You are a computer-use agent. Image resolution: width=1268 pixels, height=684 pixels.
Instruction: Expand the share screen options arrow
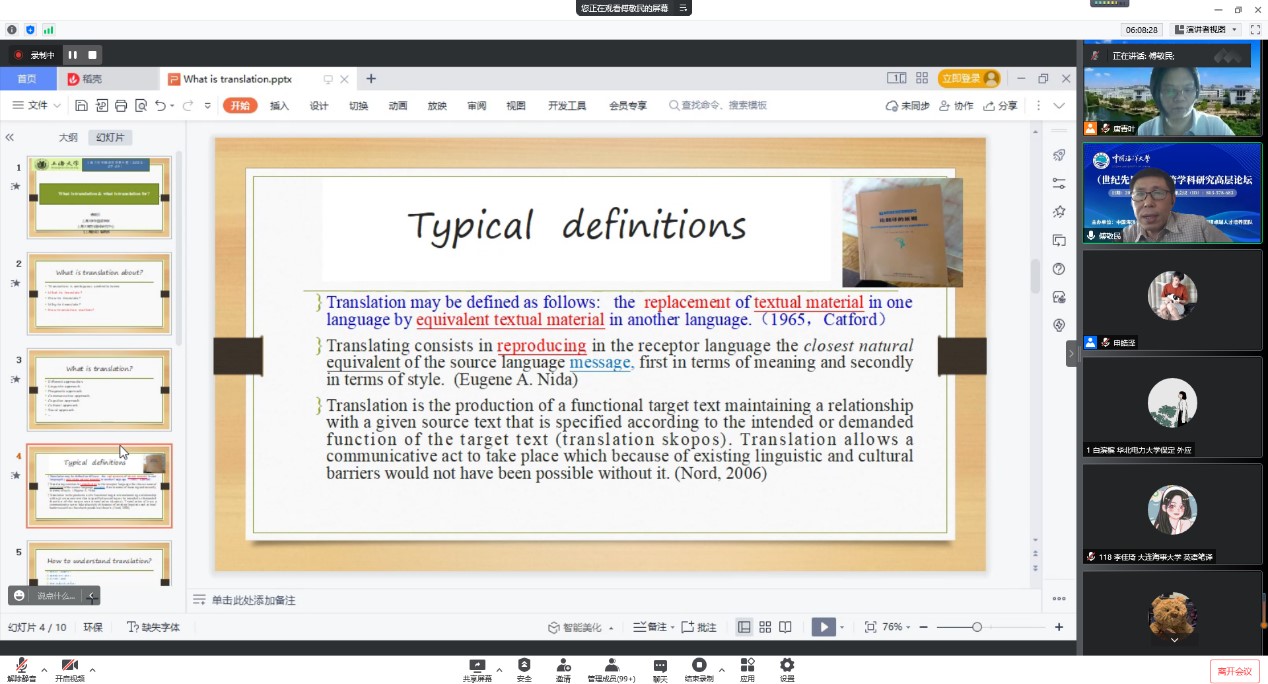pos(498,670)
